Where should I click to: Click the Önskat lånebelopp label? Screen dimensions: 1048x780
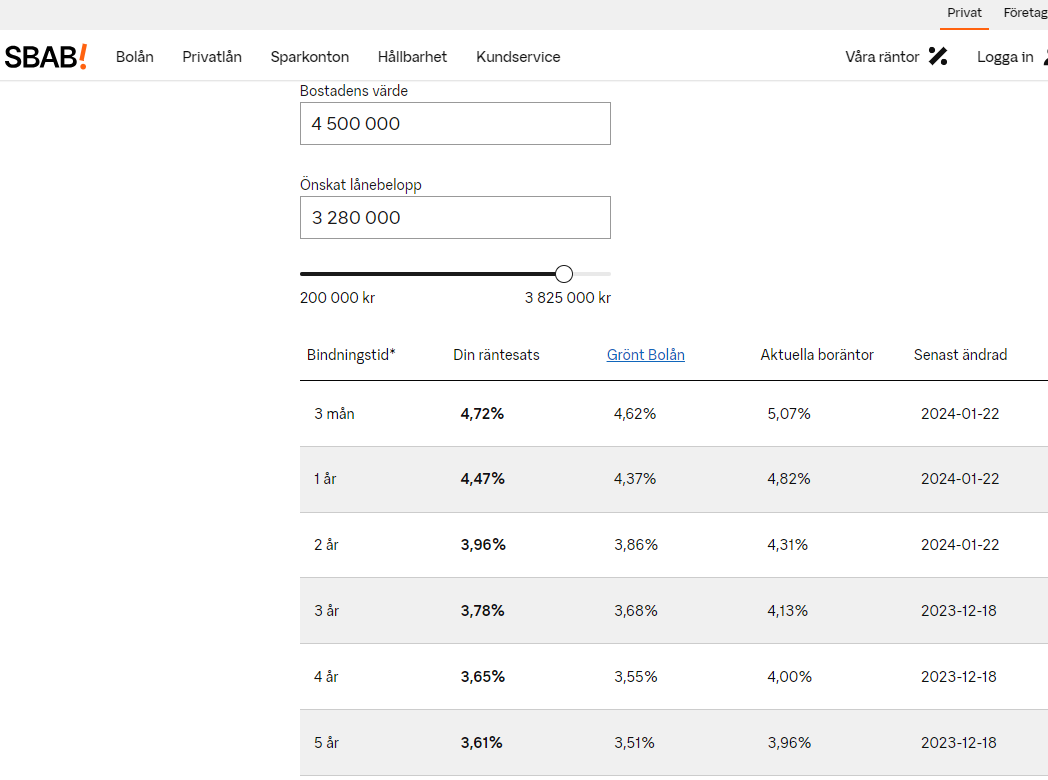tap(361, 185)
